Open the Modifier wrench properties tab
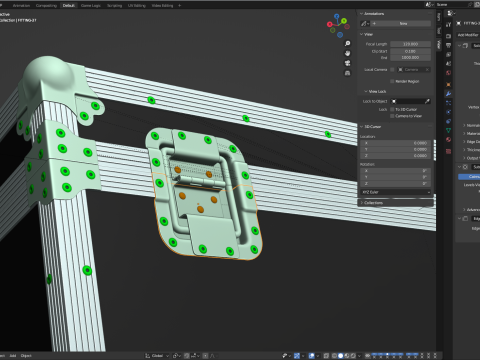 pos(449,94)
